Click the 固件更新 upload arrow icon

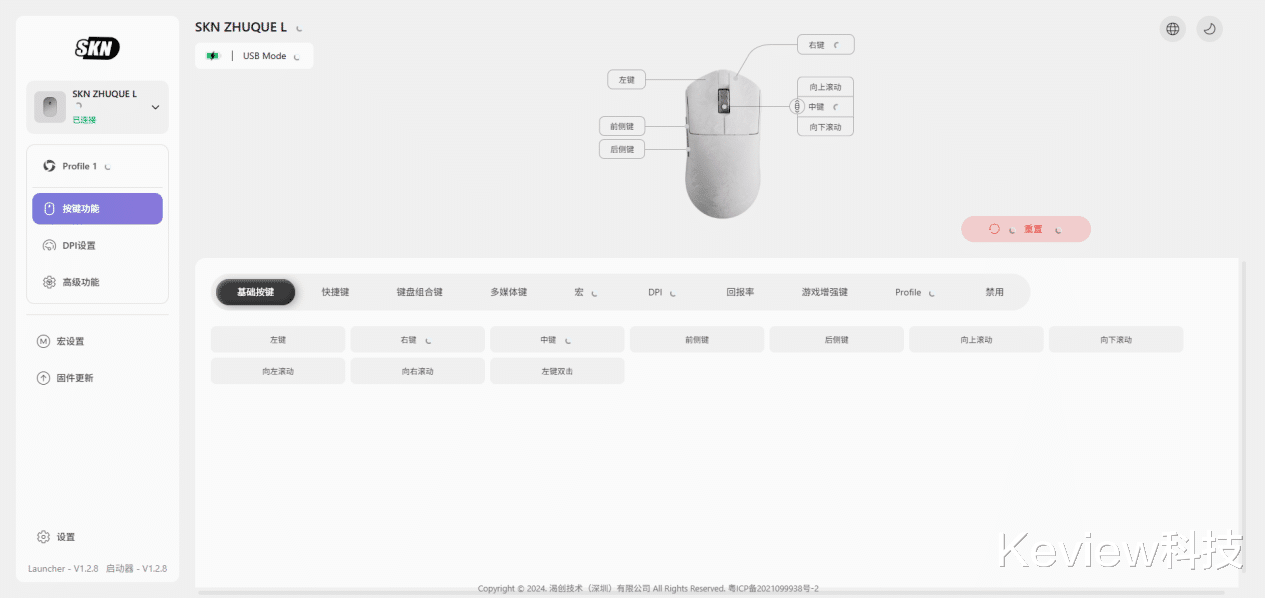(43, 378)
